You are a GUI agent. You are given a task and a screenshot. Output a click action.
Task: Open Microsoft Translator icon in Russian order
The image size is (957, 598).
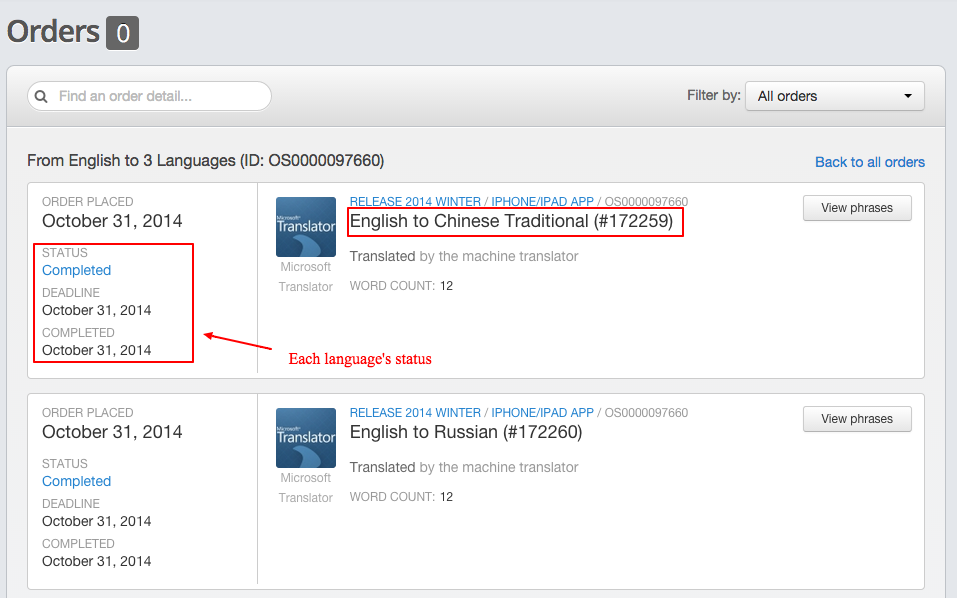306,438
